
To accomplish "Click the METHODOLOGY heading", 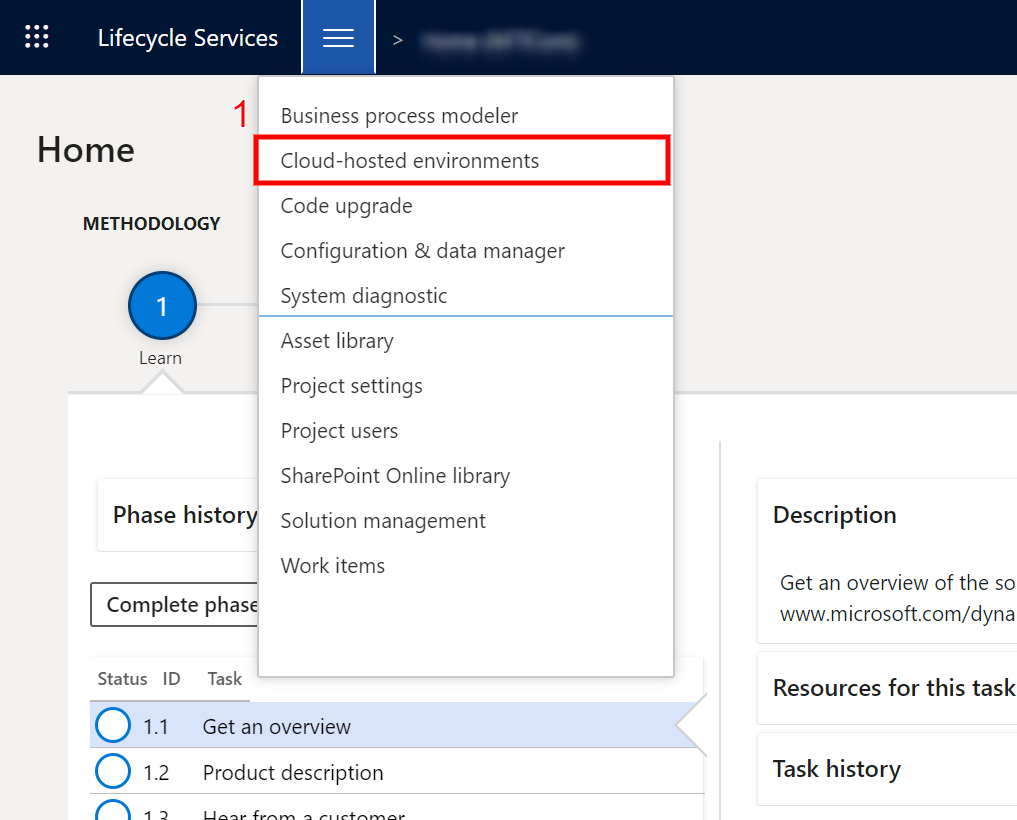I will (x=152, y=224).
